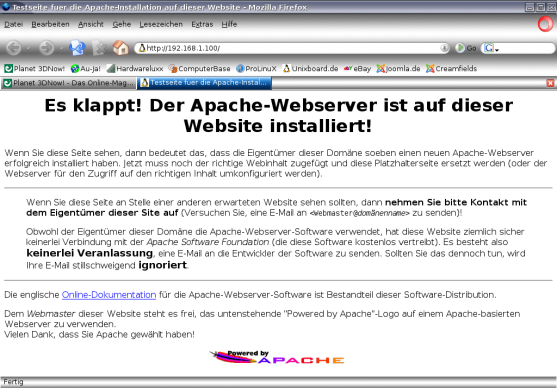Go back with the Back arrow button
Image resolution: width=557 pixels, height=388 pixels.
14,48
